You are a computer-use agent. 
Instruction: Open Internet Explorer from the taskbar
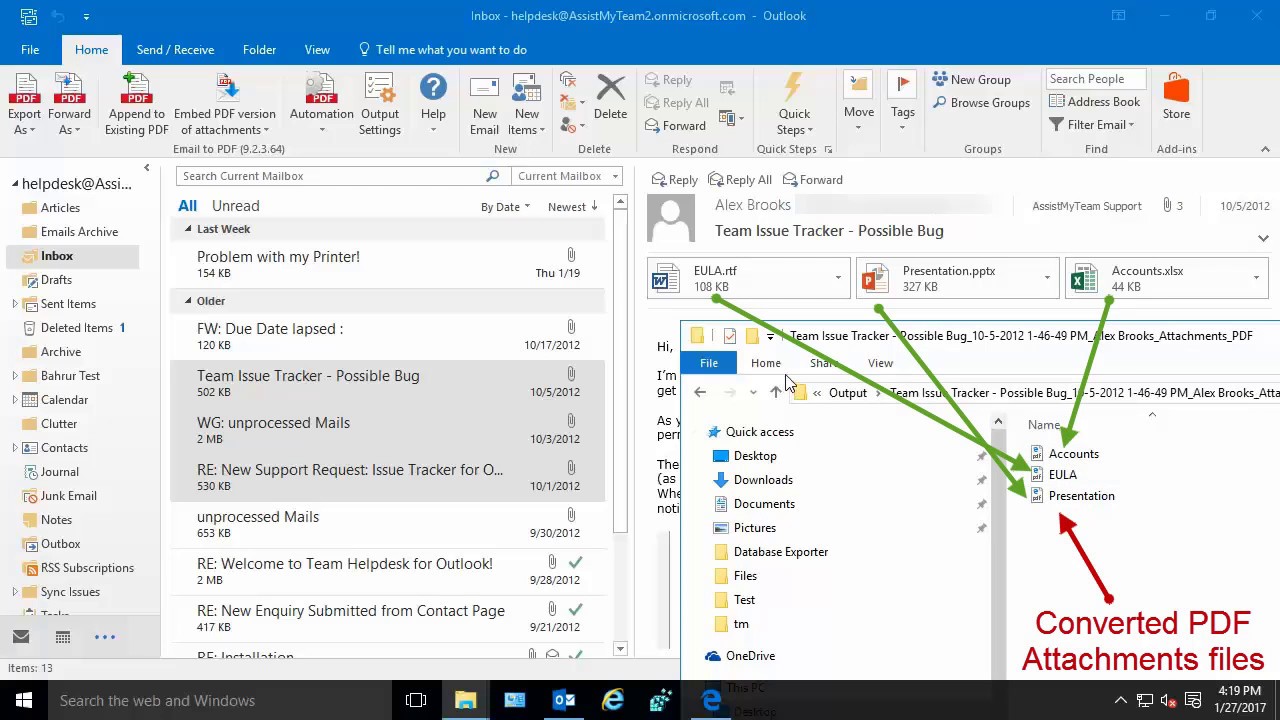pos(613,700)
